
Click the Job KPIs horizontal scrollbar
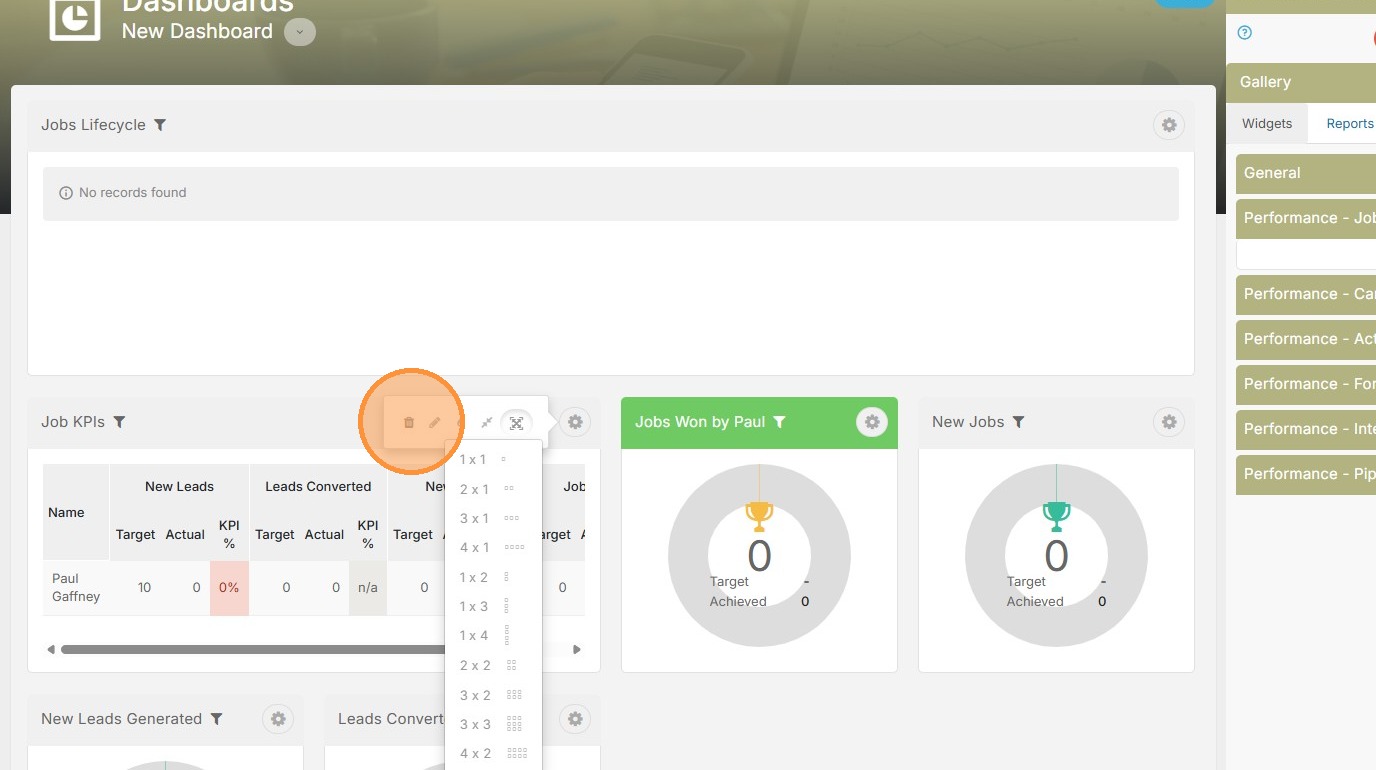click(255, 649)
